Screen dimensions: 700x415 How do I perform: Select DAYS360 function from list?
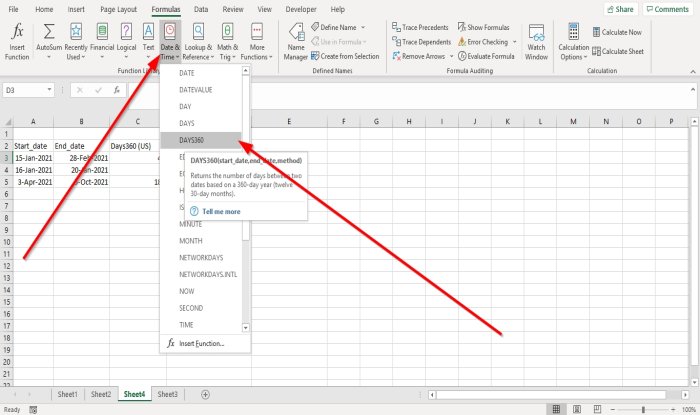point(201,140)
